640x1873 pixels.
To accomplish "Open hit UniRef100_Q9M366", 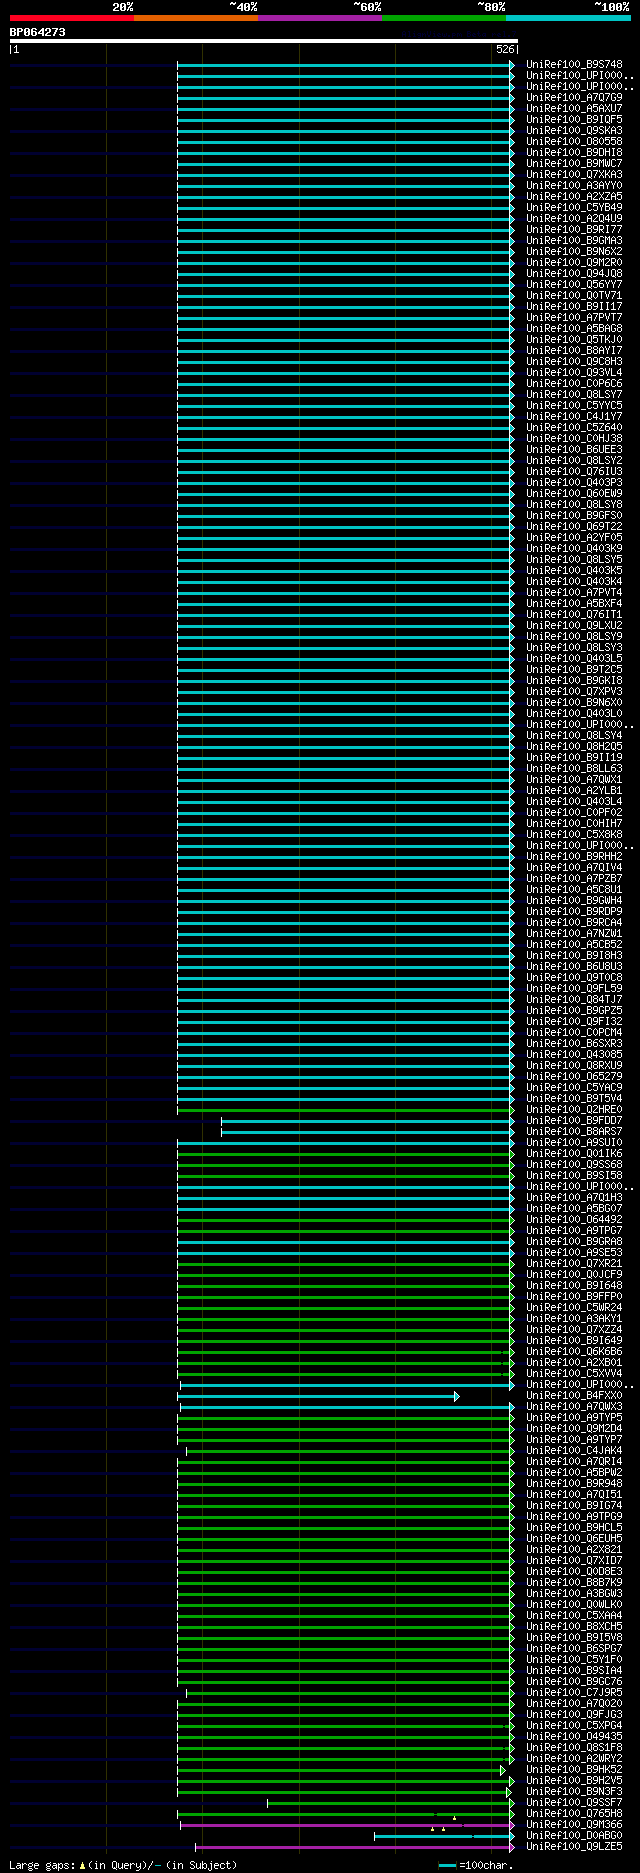I will (574, 1825).
